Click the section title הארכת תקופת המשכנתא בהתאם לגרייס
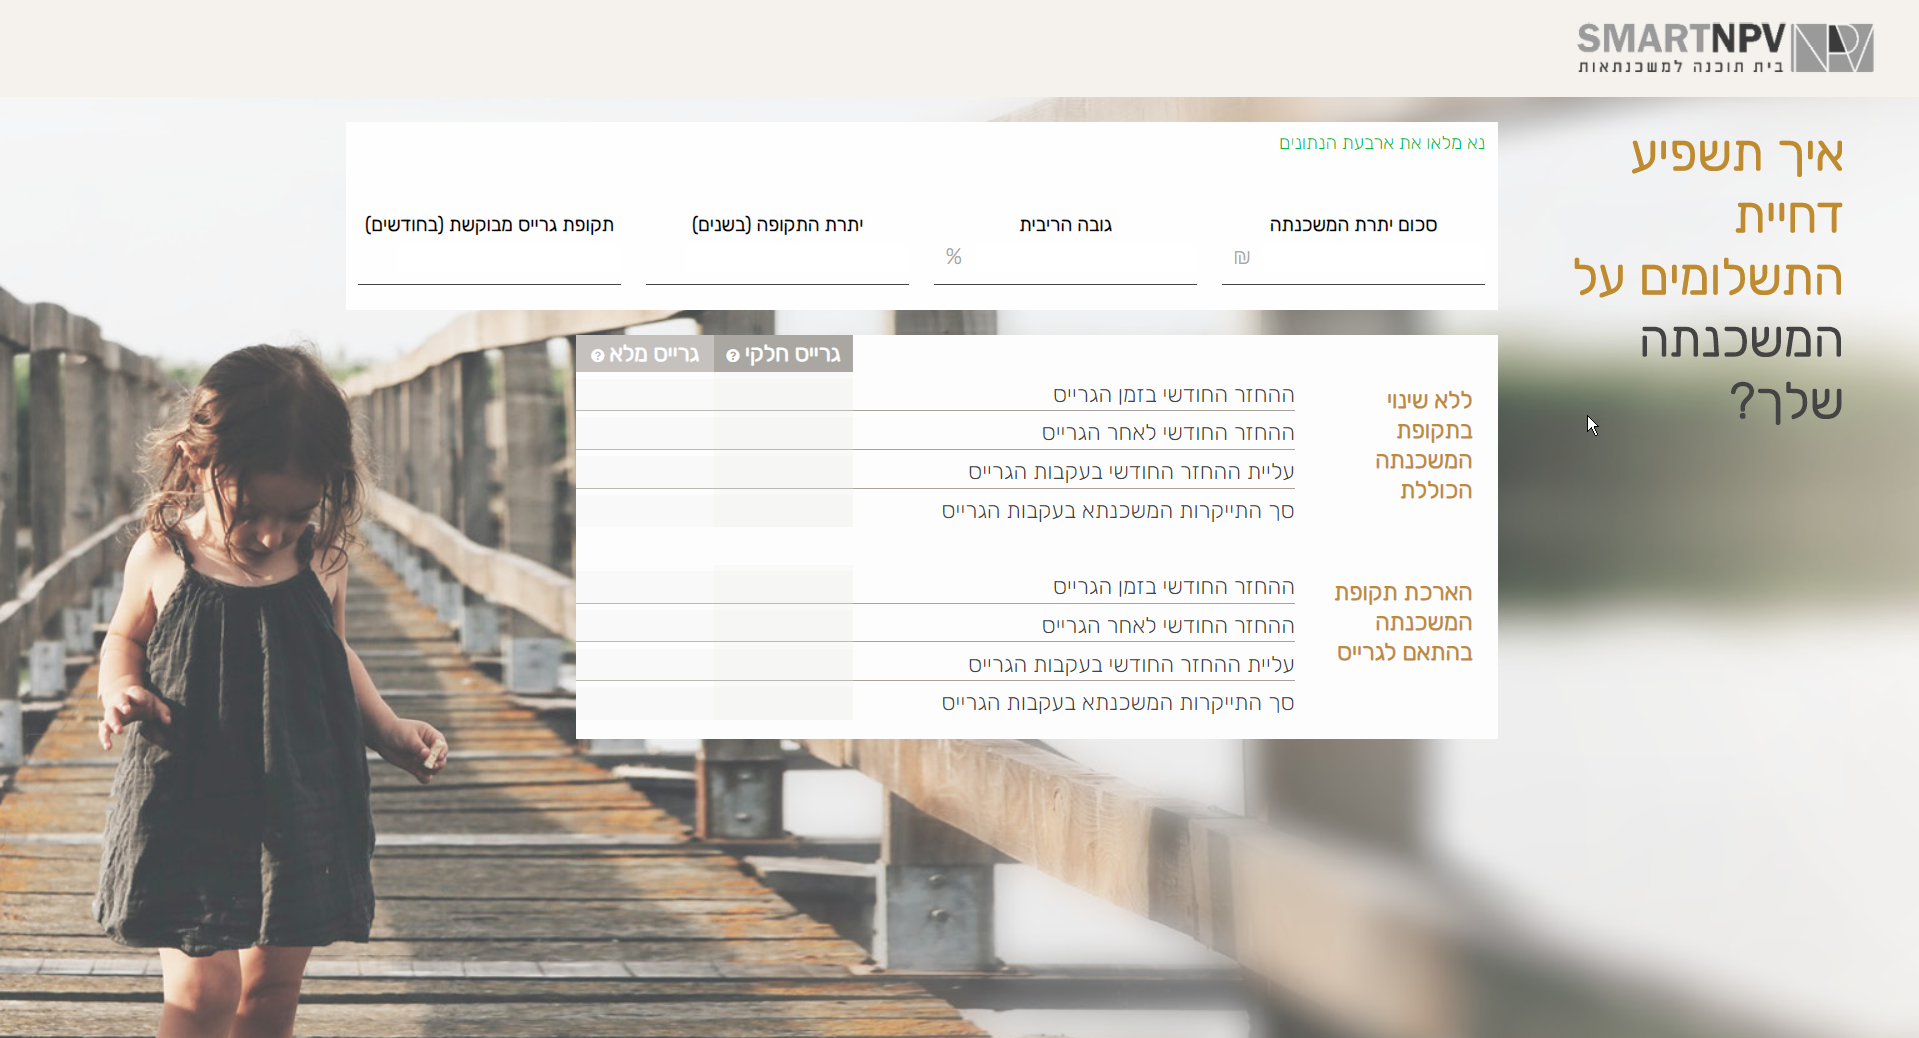Screen dimensions: 1919x1038 click(x=1404, y=622)
